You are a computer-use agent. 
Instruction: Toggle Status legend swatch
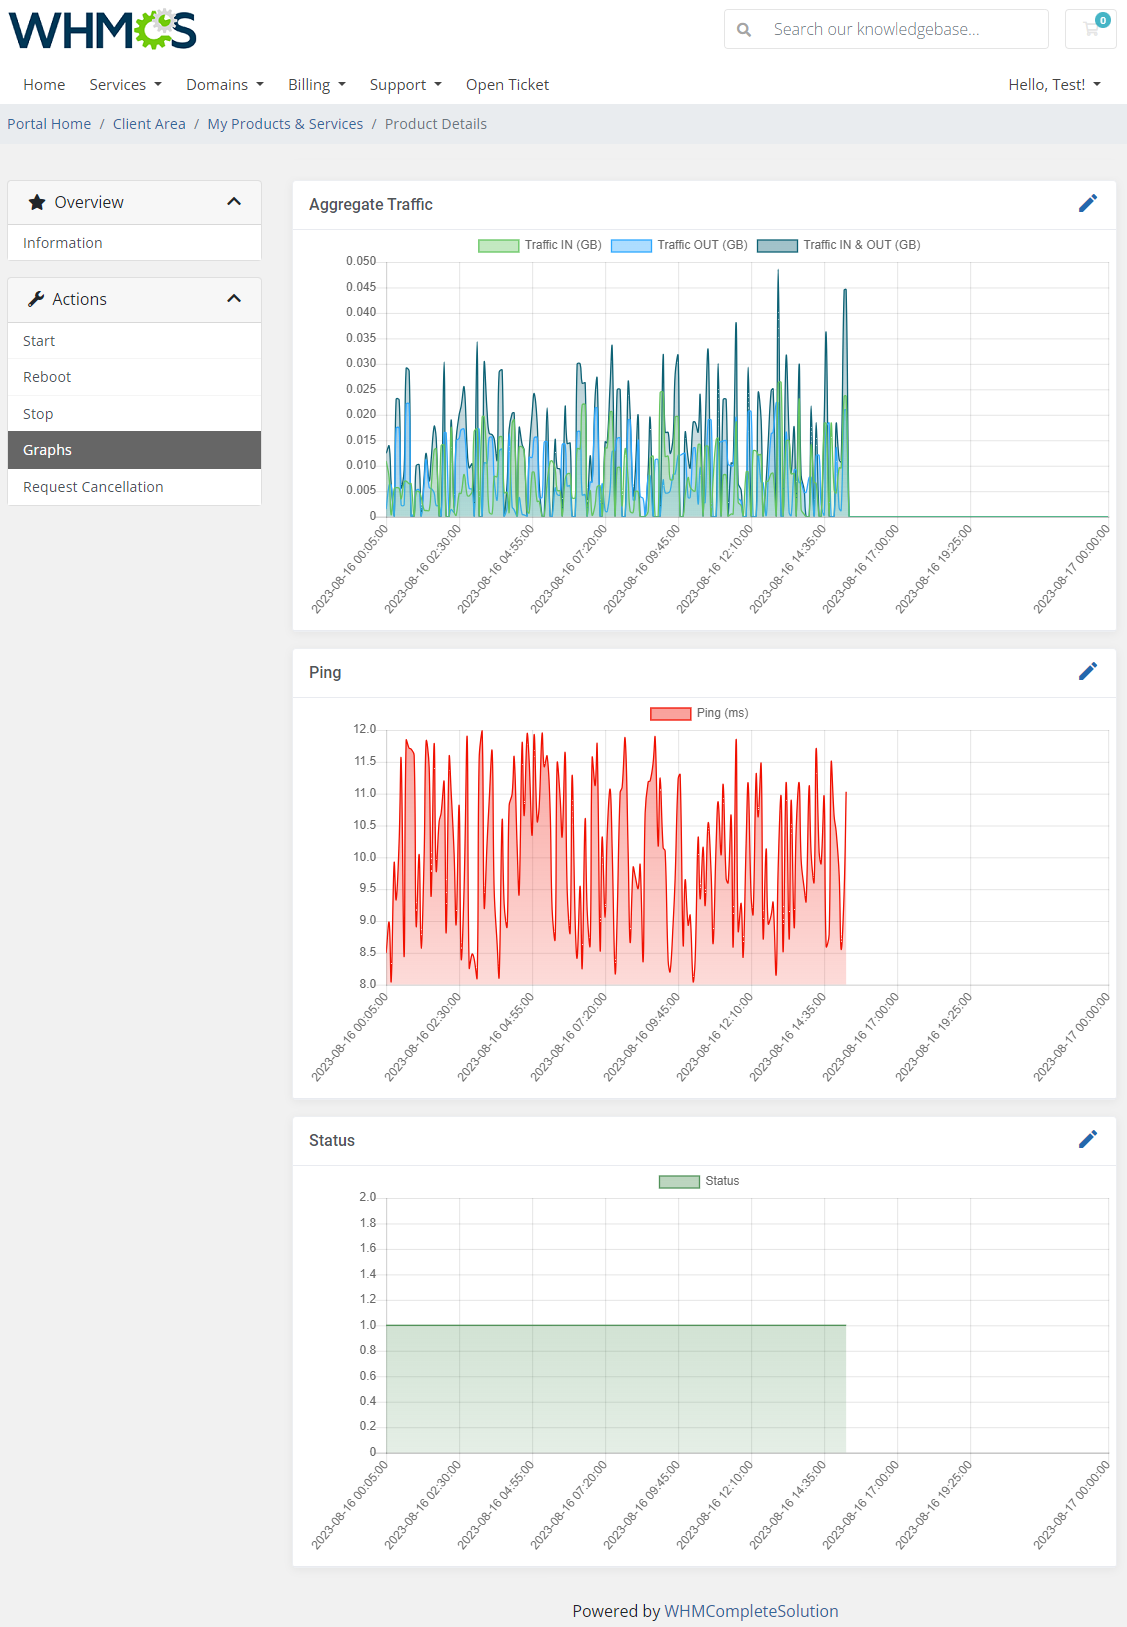click(679, 1181)
